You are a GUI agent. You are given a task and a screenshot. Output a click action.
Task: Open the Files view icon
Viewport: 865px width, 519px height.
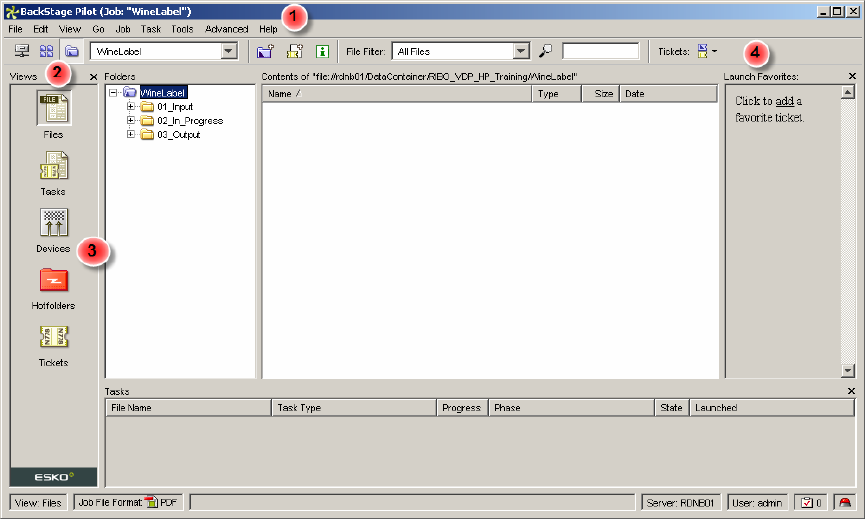[x=54, y=108]
